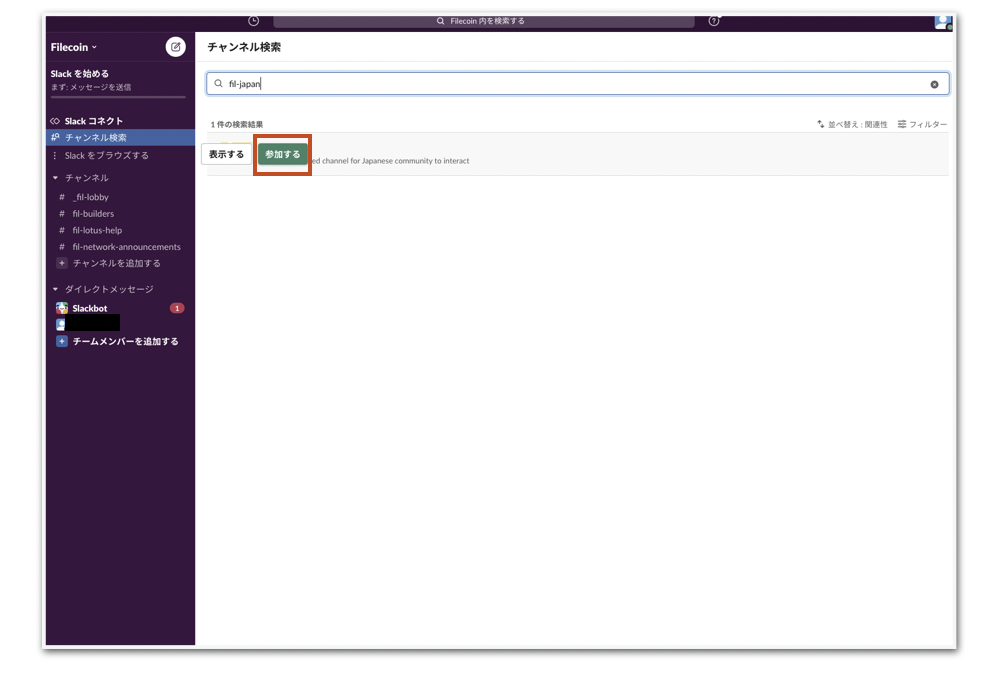The width and height of the screenshot is (1008, 678).
Task: Select チャンネル検索 in sidebar
Action: [x=120, y=138]
